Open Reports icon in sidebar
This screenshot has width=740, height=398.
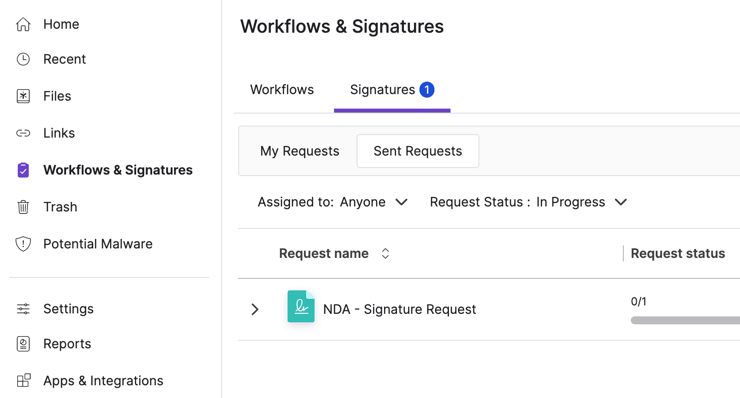click(x=23, y=344)
